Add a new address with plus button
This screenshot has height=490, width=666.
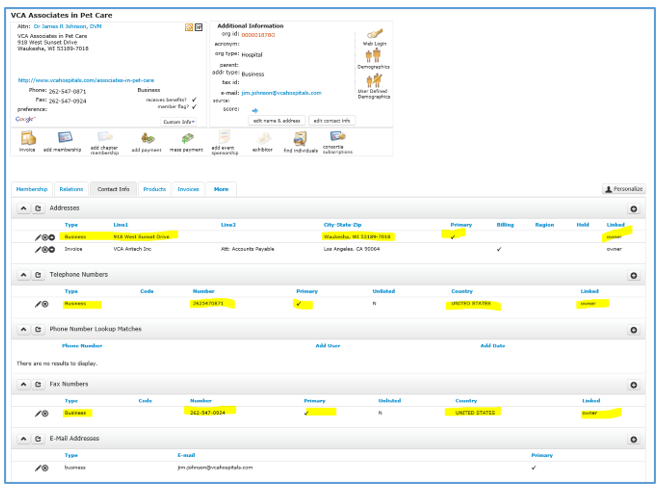634,209
